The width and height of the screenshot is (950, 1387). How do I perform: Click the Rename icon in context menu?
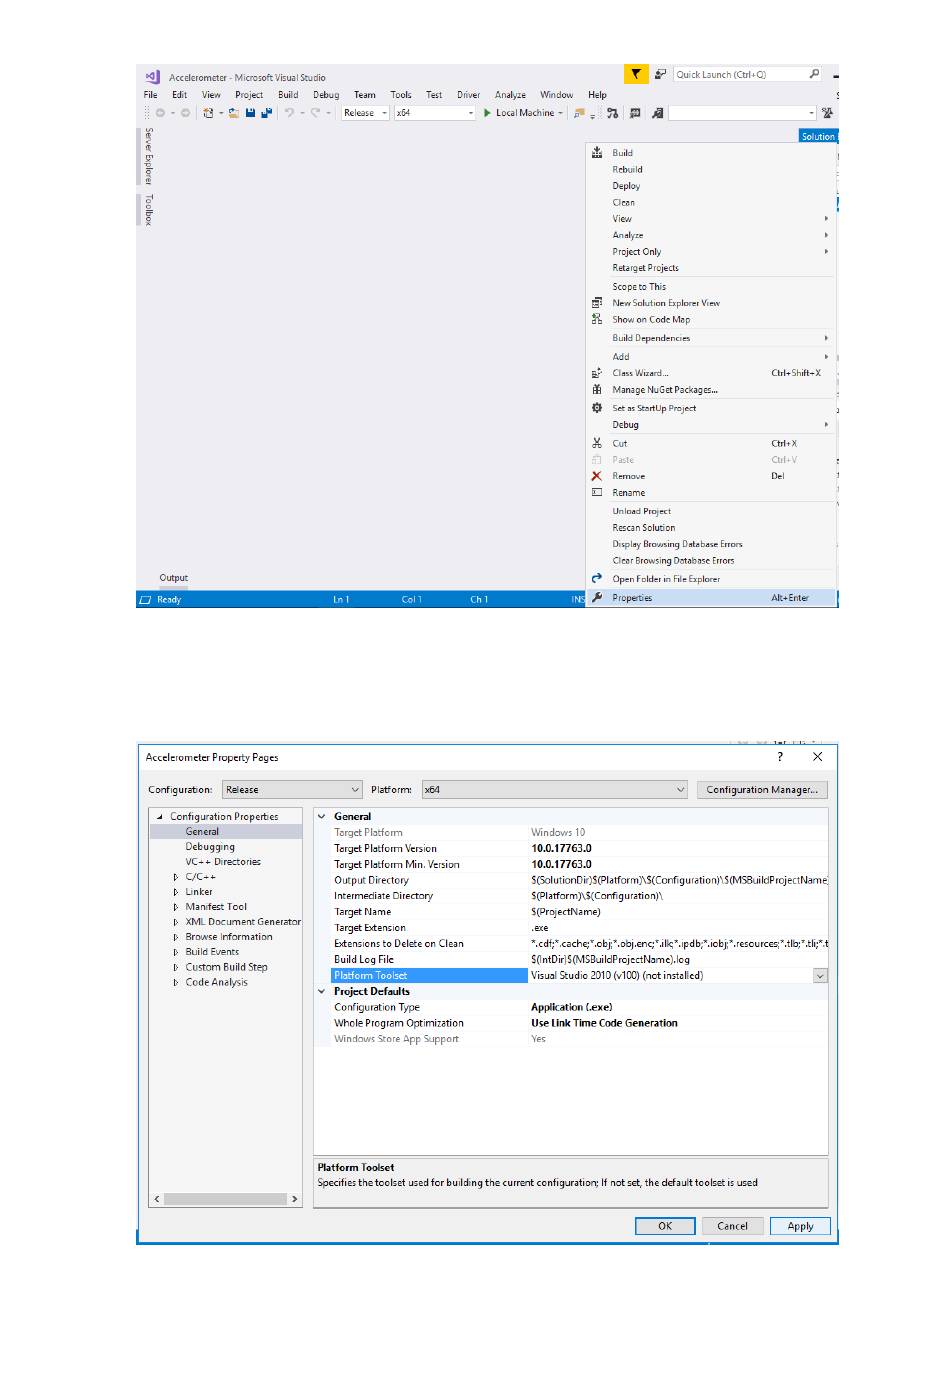(x=597, y=492)
